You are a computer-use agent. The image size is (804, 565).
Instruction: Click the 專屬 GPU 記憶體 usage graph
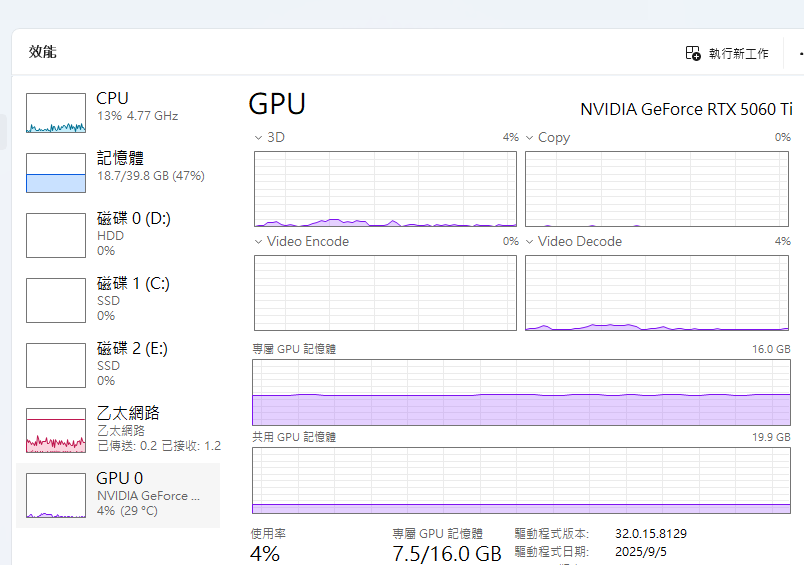coord(521,393)
